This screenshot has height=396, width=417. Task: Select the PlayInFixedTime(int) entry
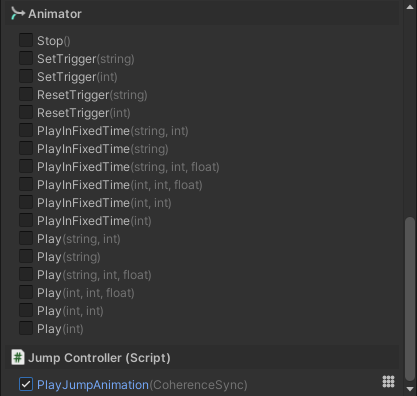[x=94, y=221]
